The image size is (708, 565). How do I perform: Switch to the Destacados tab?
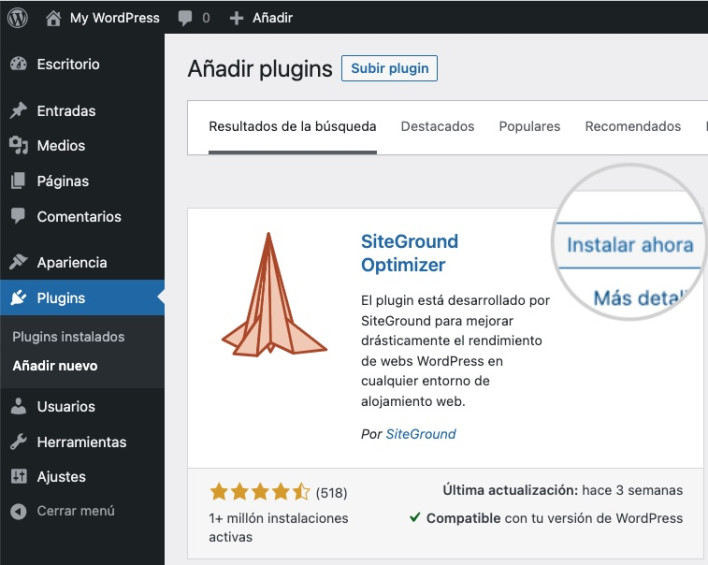pos(438,126)
